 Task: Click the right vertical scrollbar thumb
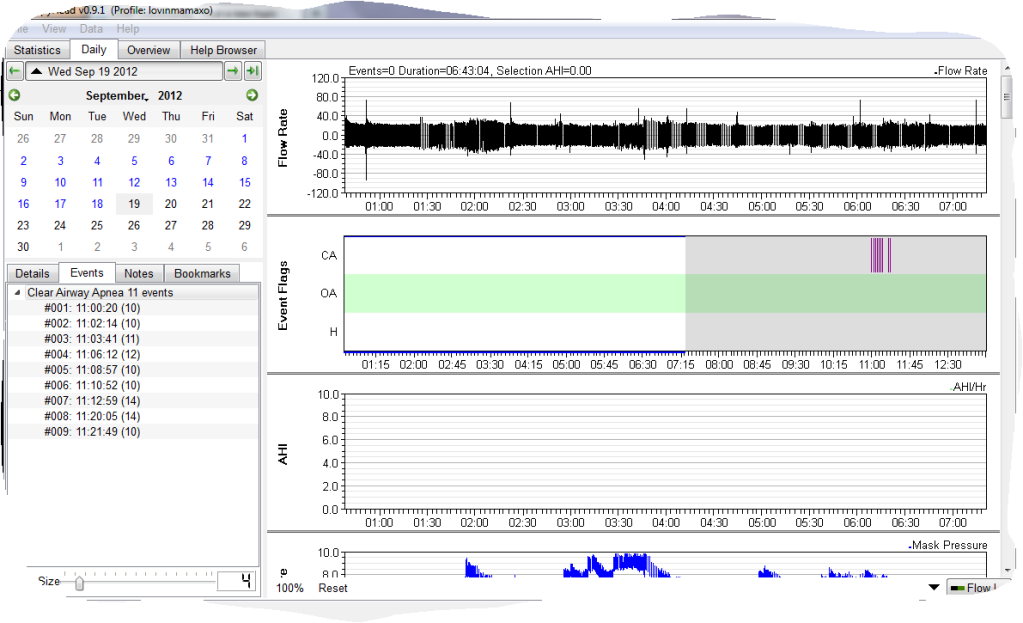tap(1007, 98)
